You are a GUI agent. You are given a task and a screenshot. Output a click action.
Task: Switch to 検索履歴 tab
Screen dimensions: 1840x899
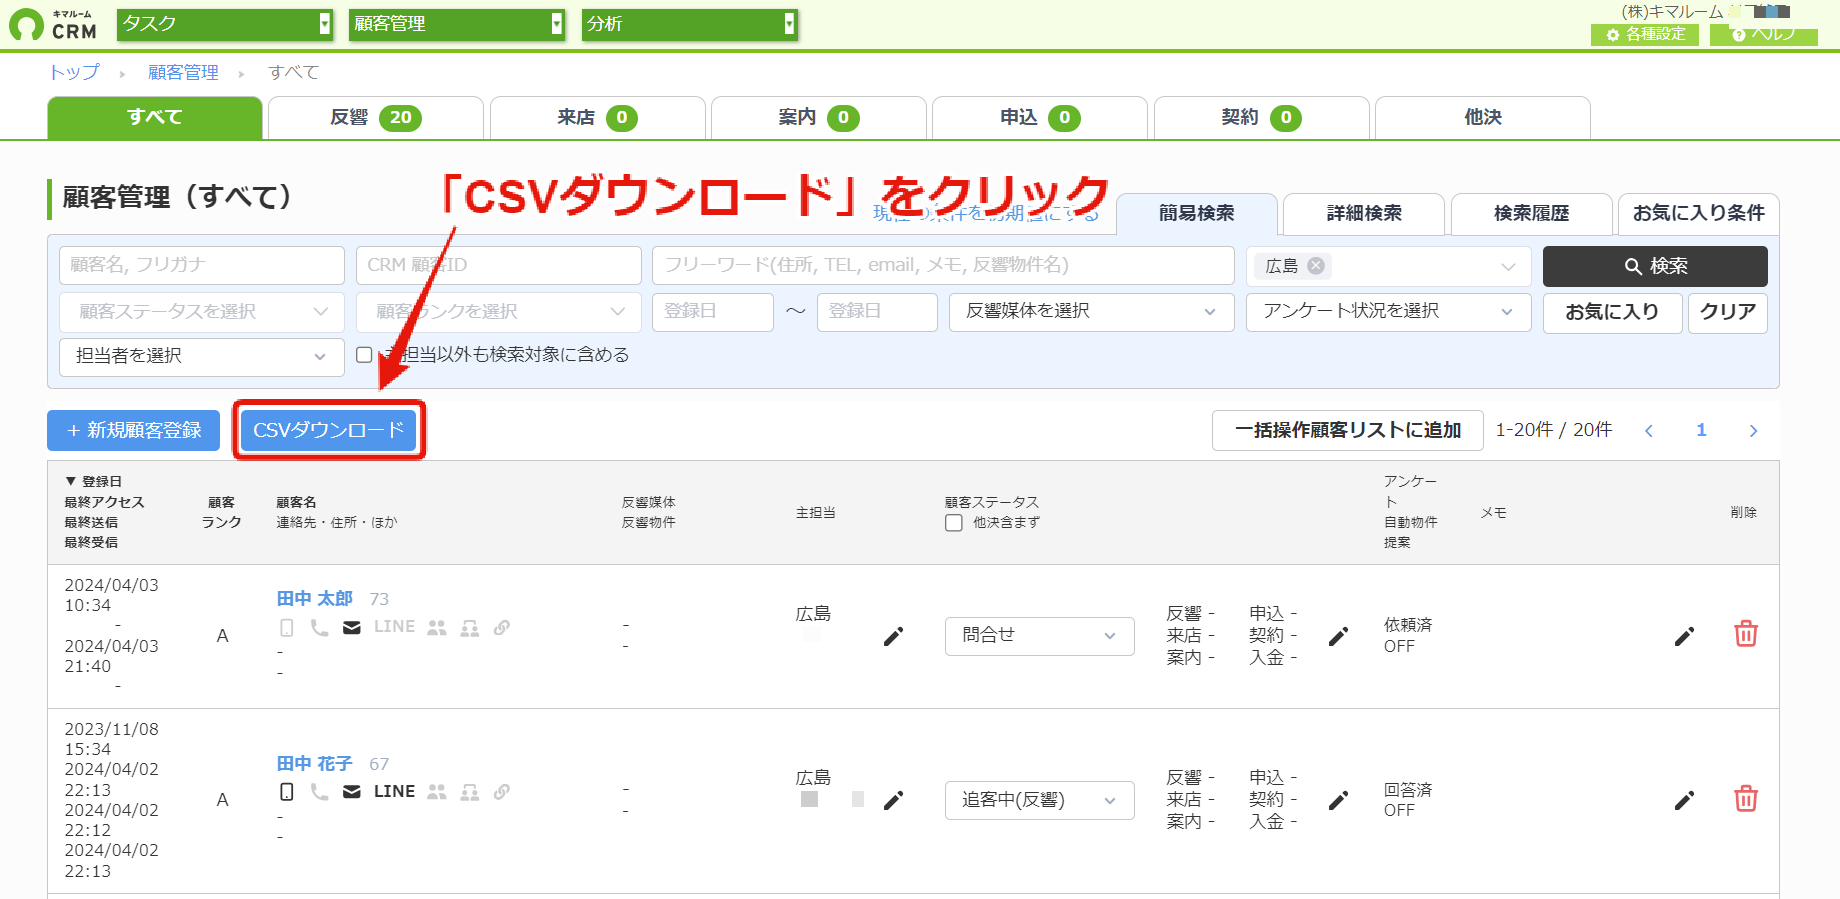pyautogui.click(x=1532, y=214)
